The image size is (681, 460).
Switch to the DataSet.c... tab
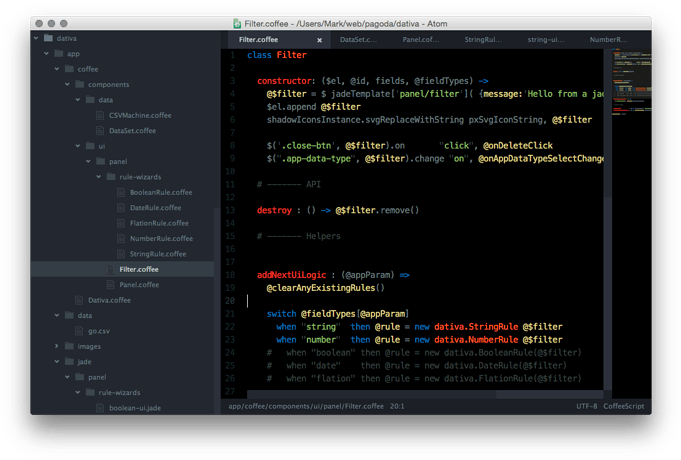coord(358,40)
